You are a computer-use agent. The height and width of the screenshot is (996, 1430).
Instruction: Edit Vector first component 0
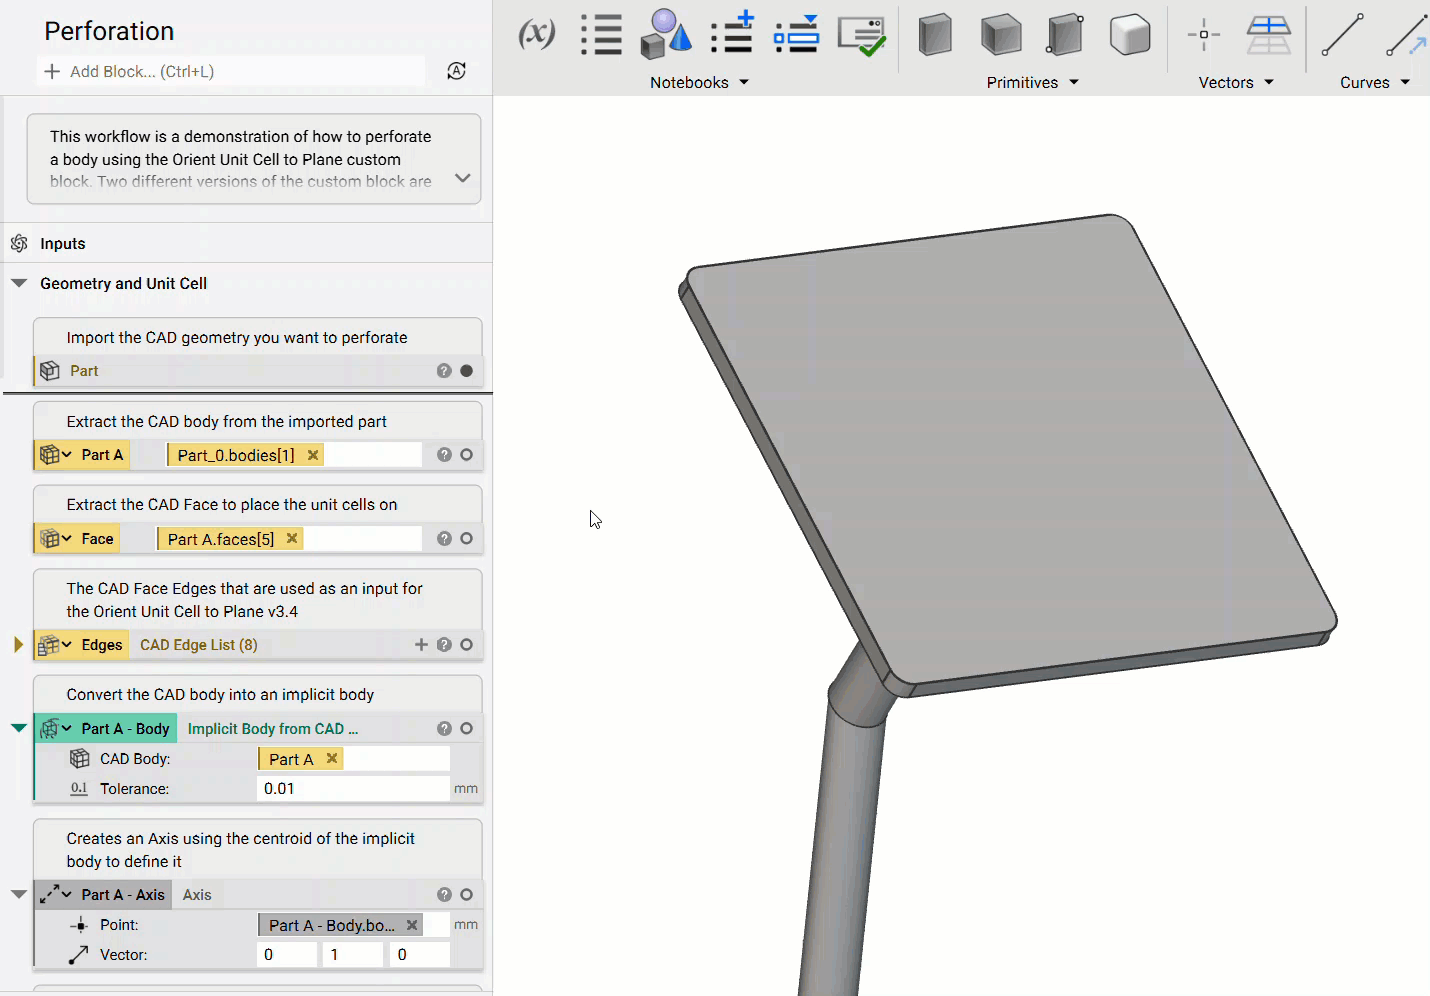point(288,955)
